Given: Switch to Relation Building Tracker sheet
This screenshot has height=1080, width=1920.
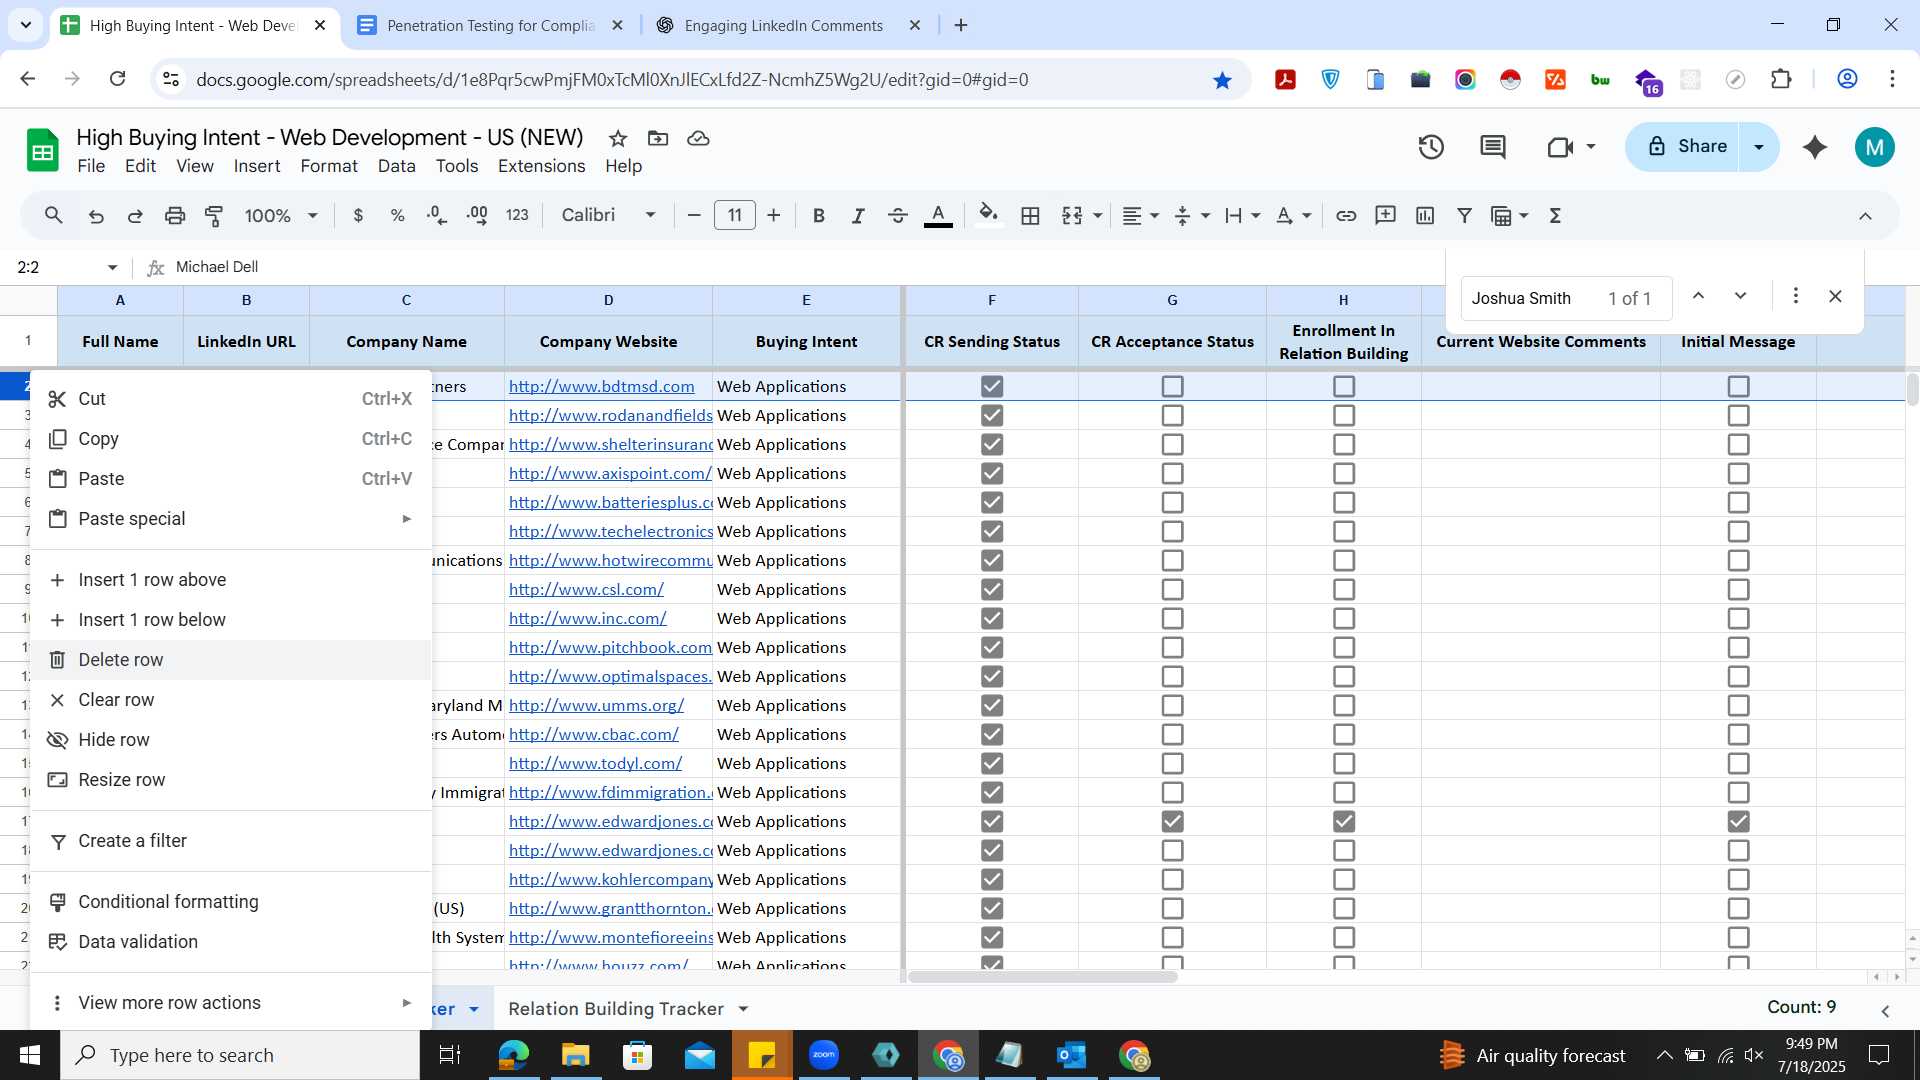Looking at the screenshot, I should click(x=615, y=1009).
